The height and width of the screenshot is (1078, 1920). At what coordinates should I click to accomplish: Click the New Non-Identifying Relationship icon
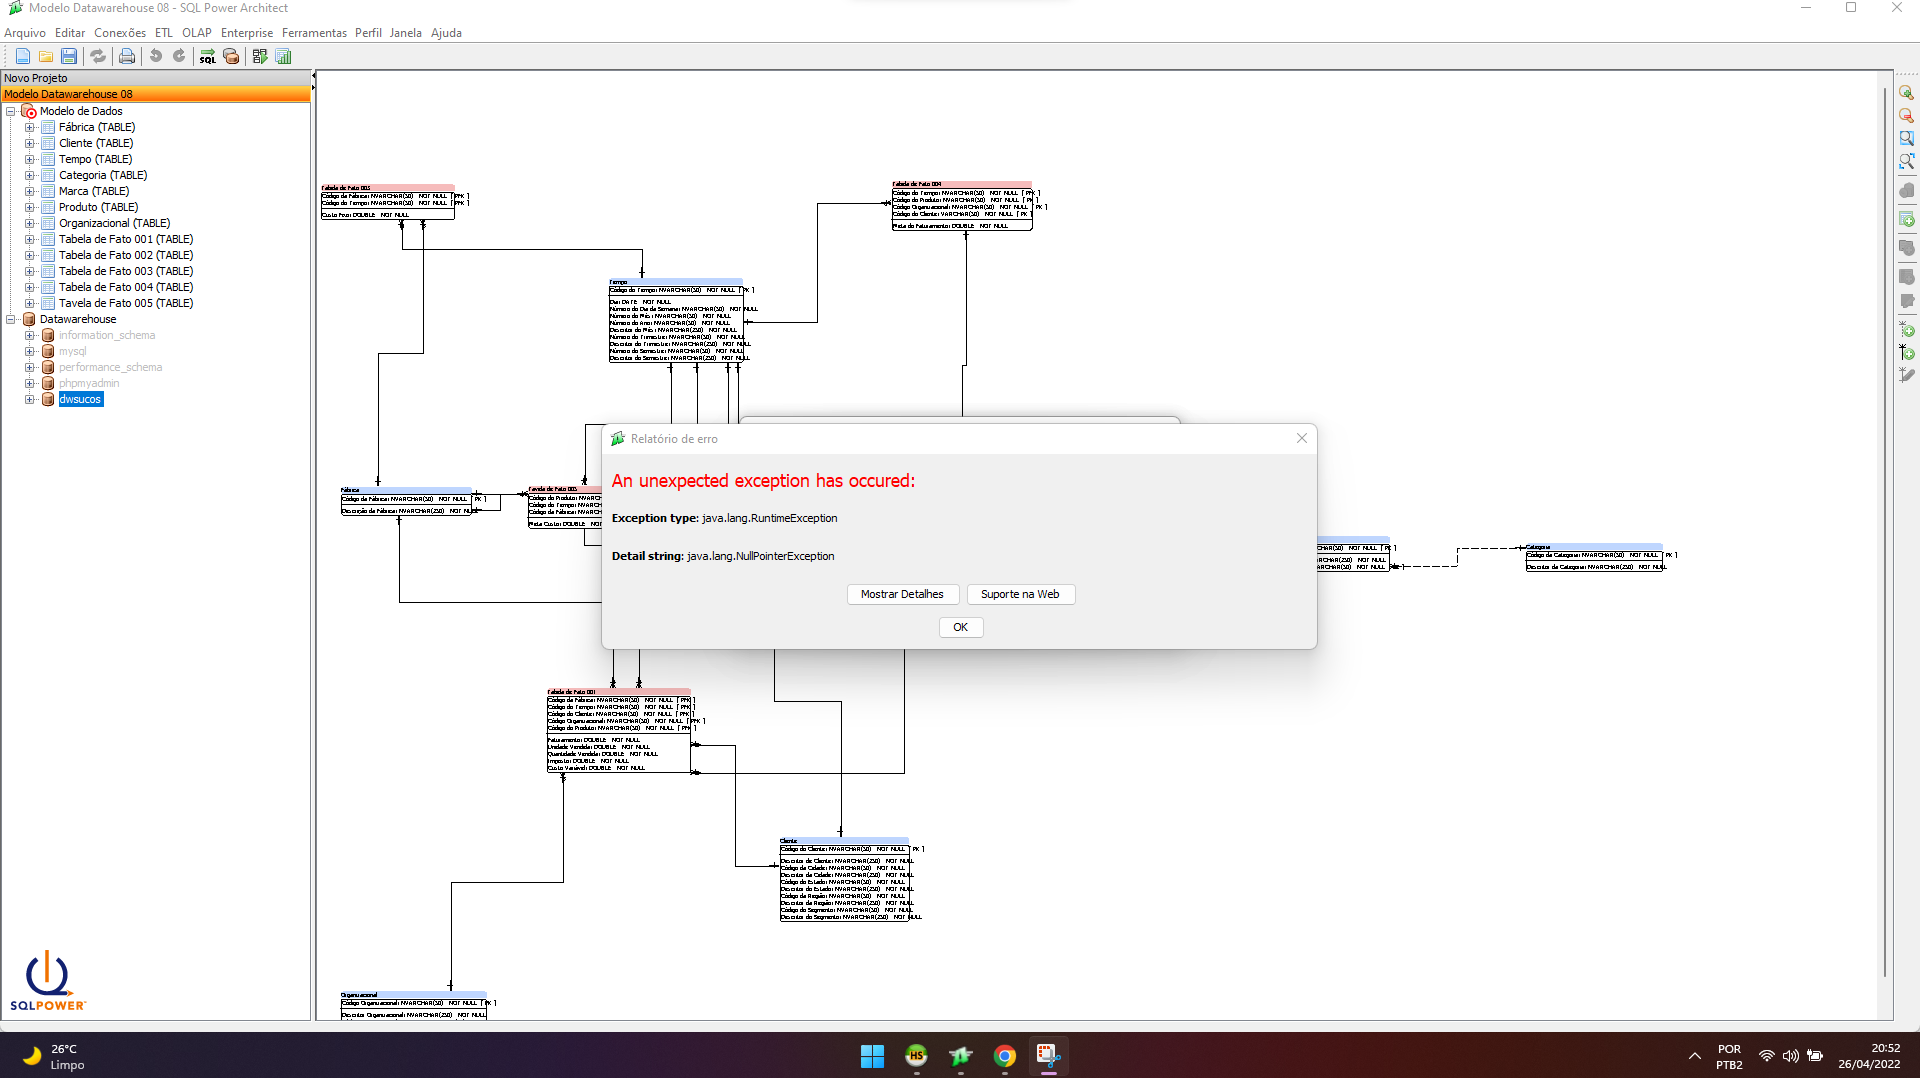click(x=1906, y=329)
